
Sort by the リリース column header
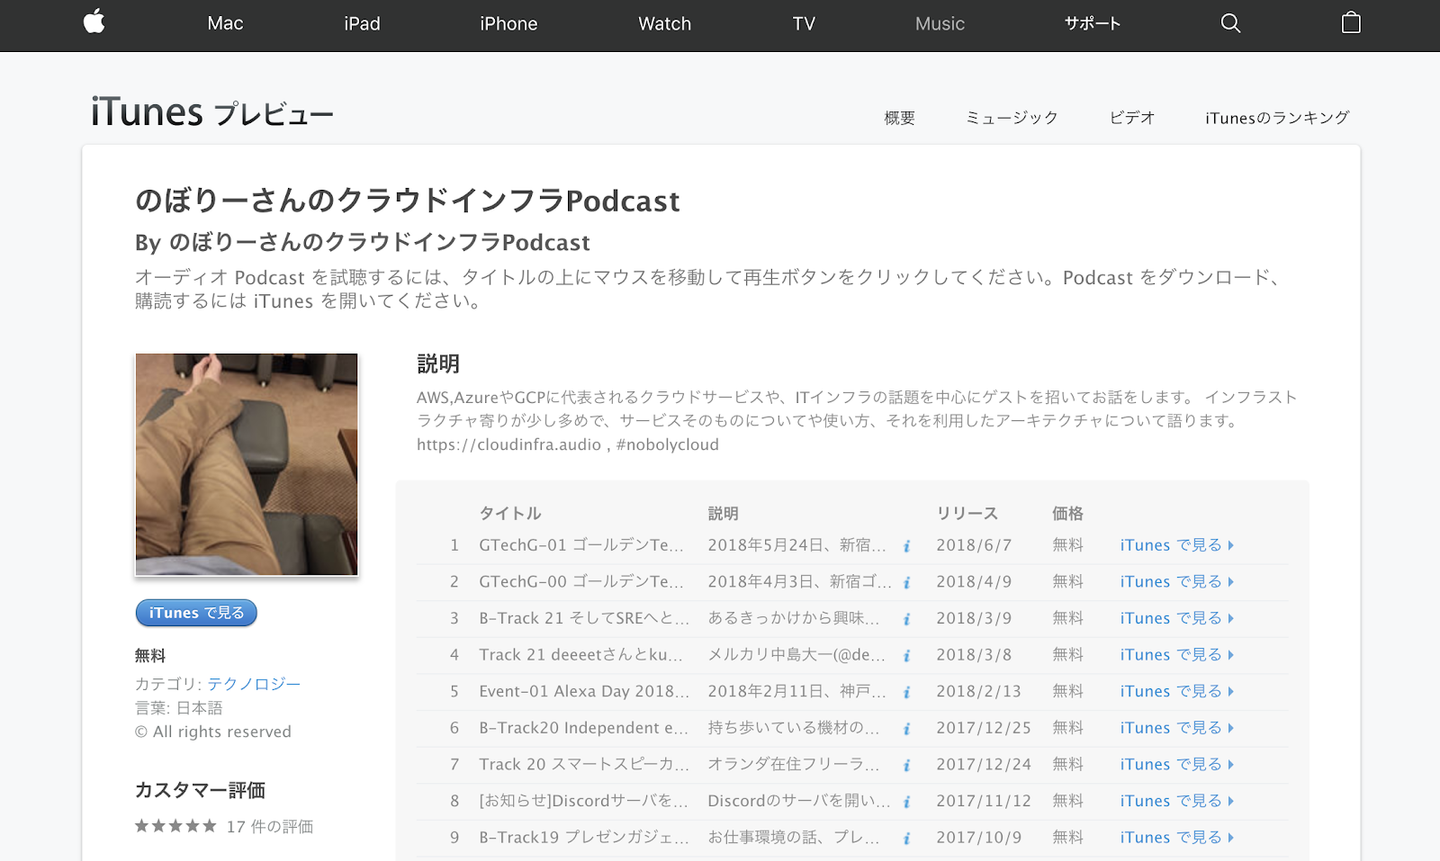pos(967,513)
